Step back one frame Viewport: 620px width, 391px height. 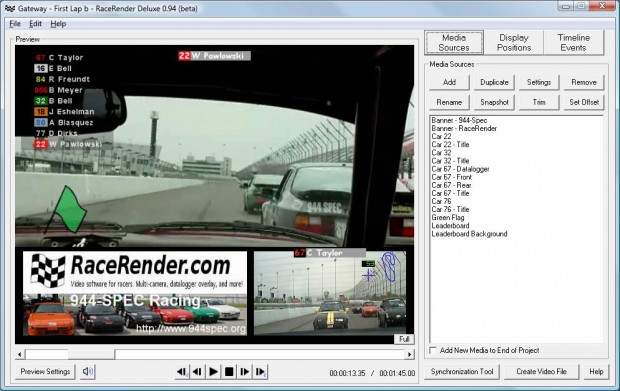click(x=197, y=372)
